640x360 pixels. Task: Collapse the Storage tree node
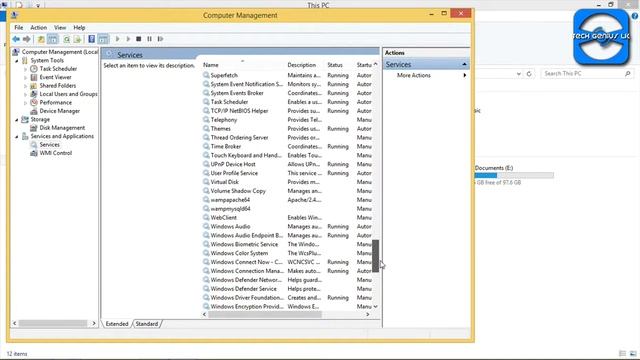pyautogui.click(x=17, y=120)
